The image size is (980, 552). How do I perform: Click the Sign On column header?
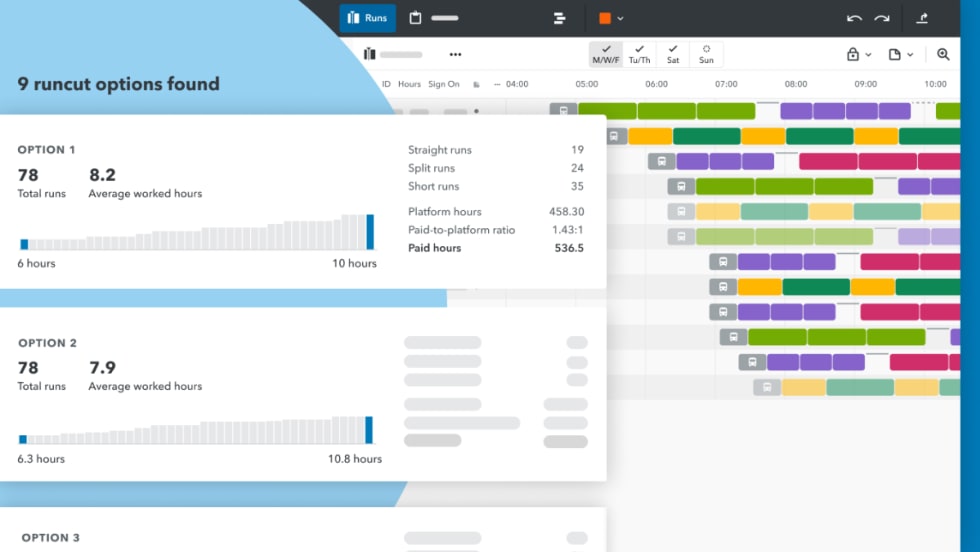[444, 84]
